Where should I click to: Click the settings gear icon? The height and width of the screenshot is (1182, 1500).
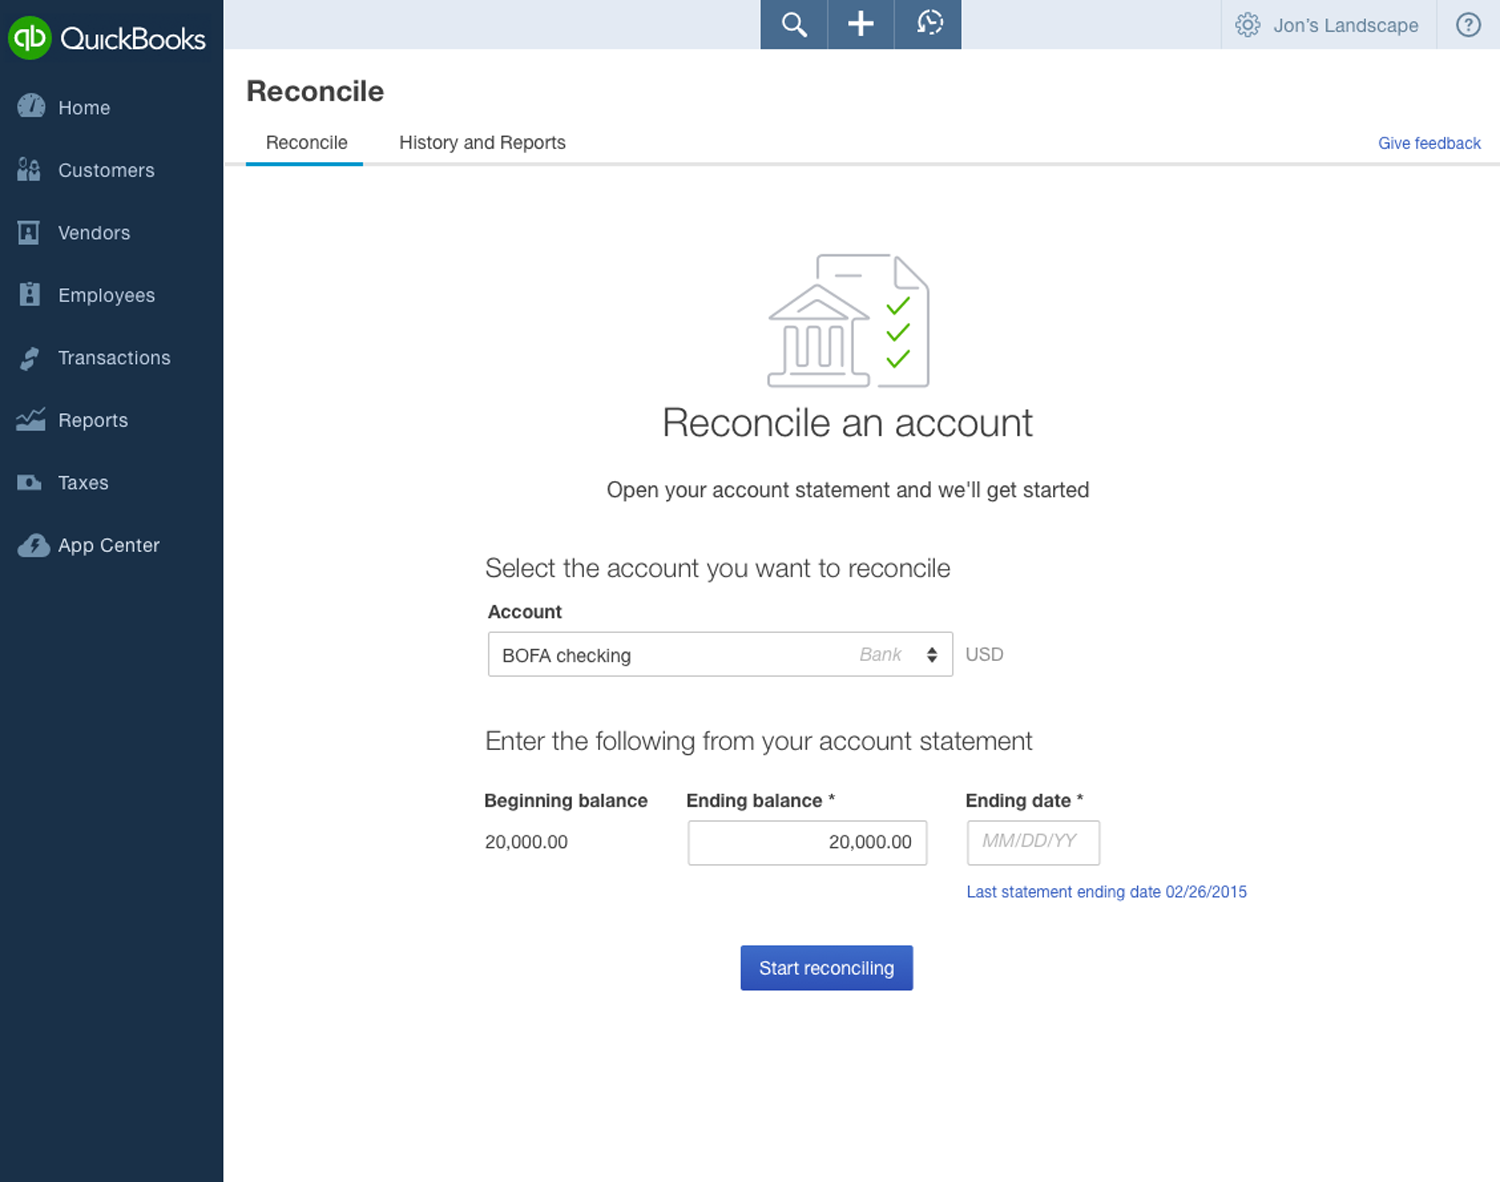(x=1247, y=25)
